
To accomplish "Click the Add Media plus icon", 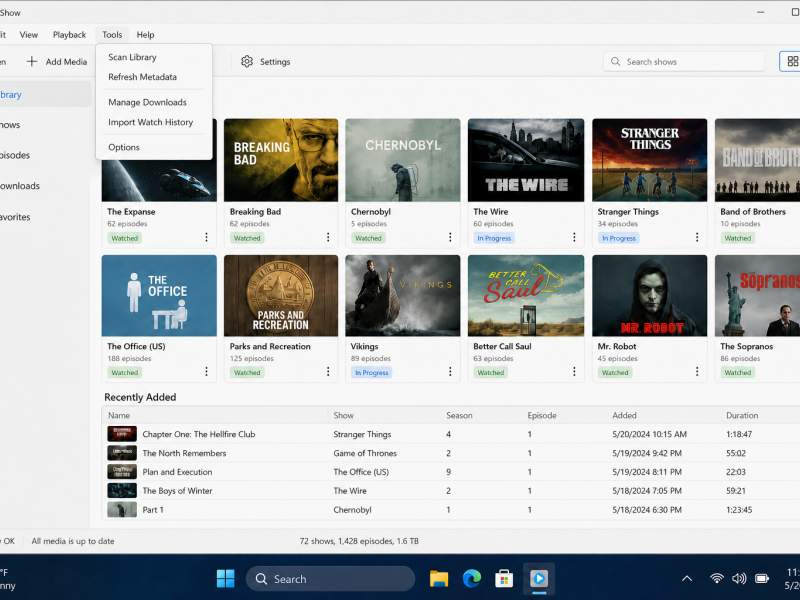I will 32,61.
